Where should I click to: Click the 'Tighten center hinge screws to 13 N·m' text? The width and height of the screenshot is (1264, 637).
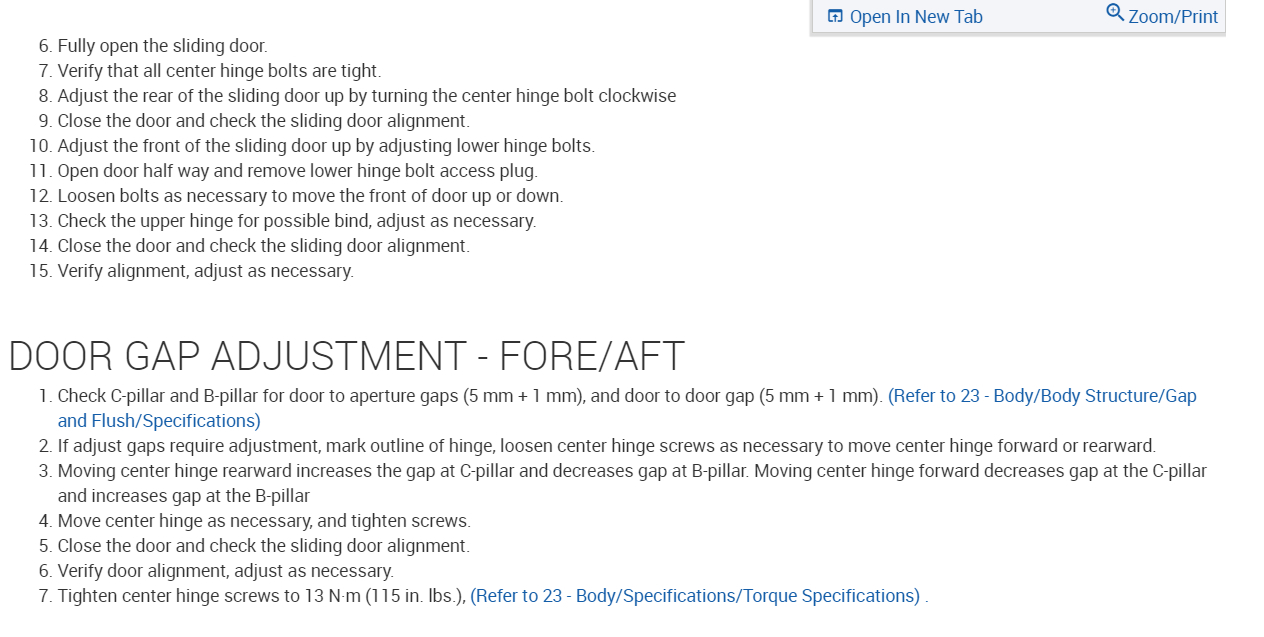coord(262,596)
